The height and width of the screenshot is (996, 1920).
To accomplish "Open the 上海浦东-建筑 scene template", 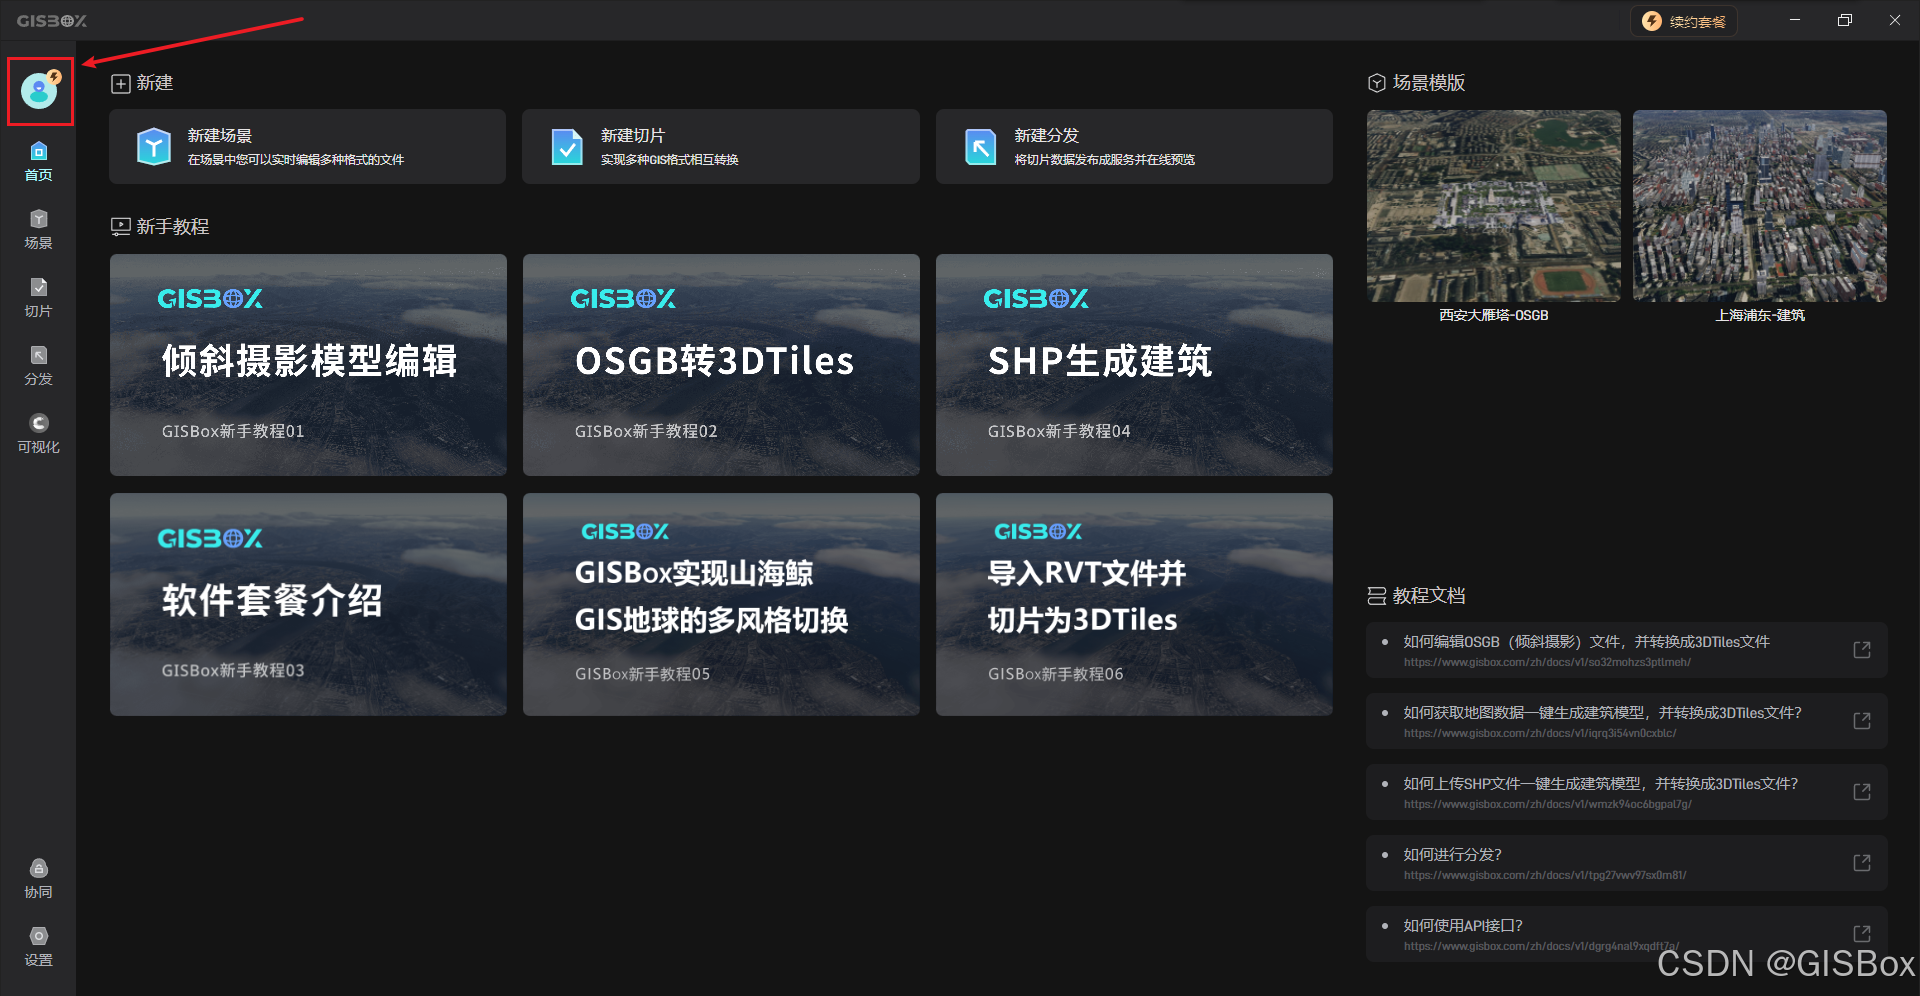I will [1760, 206].
